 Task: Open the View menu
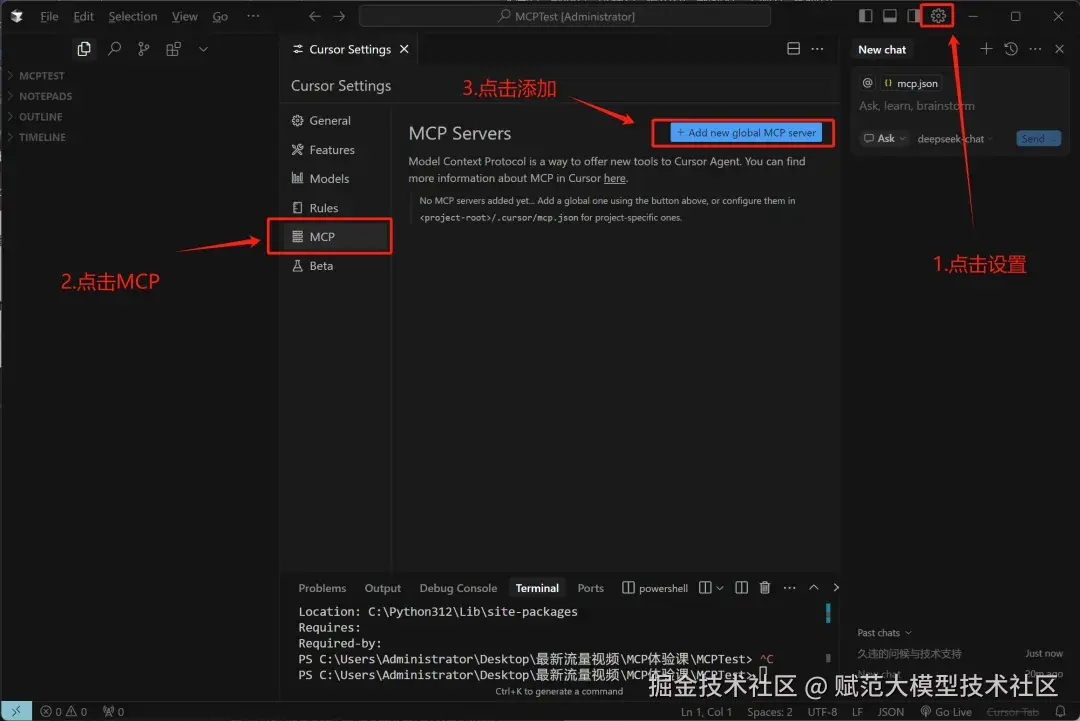[x=185, y=16]
